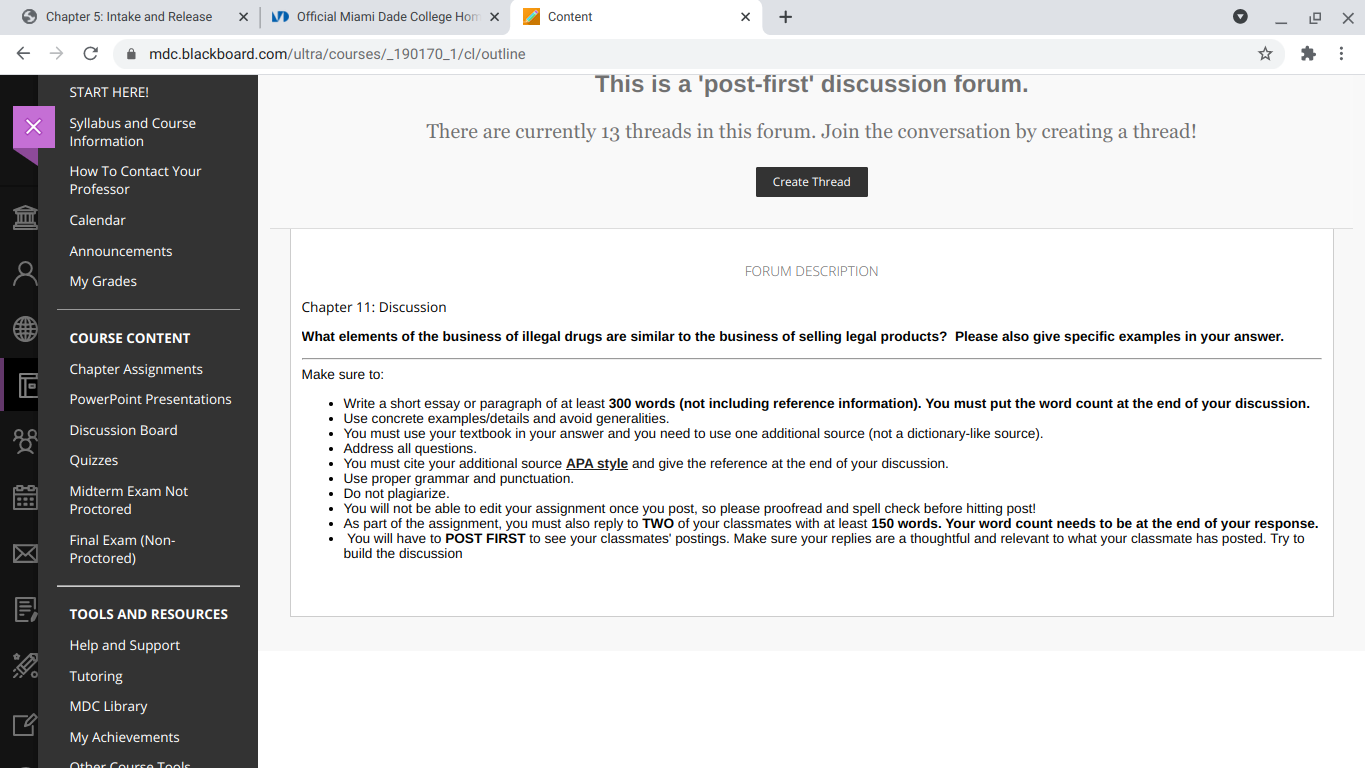Open the profile person icon in sidebar
1365x768 pixels.
(24, 272)
